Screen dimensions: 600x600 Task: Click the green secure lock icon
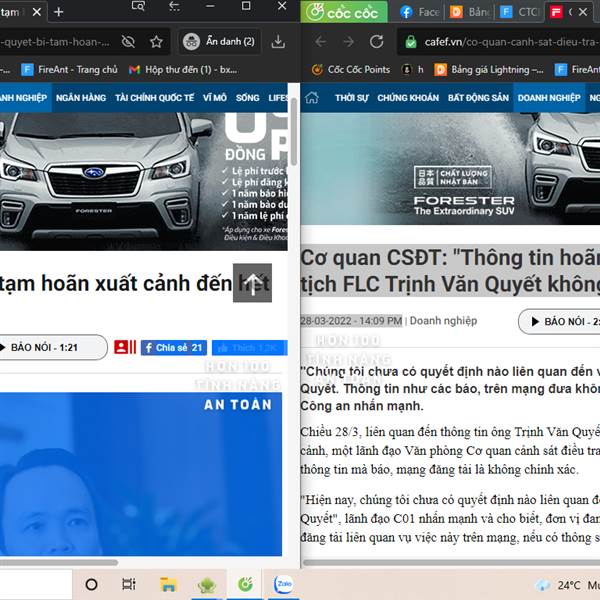click(x=411, y=41)
